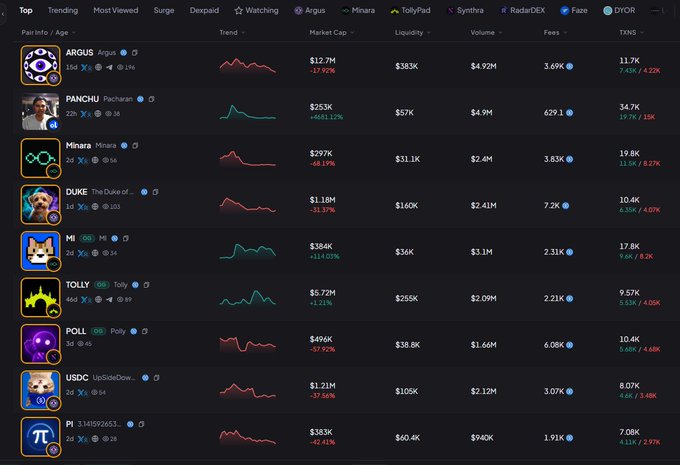Open the website globe icon for TOLLY
The height and width of the screenshot is (465, 680).
click(x=98, y=299)
